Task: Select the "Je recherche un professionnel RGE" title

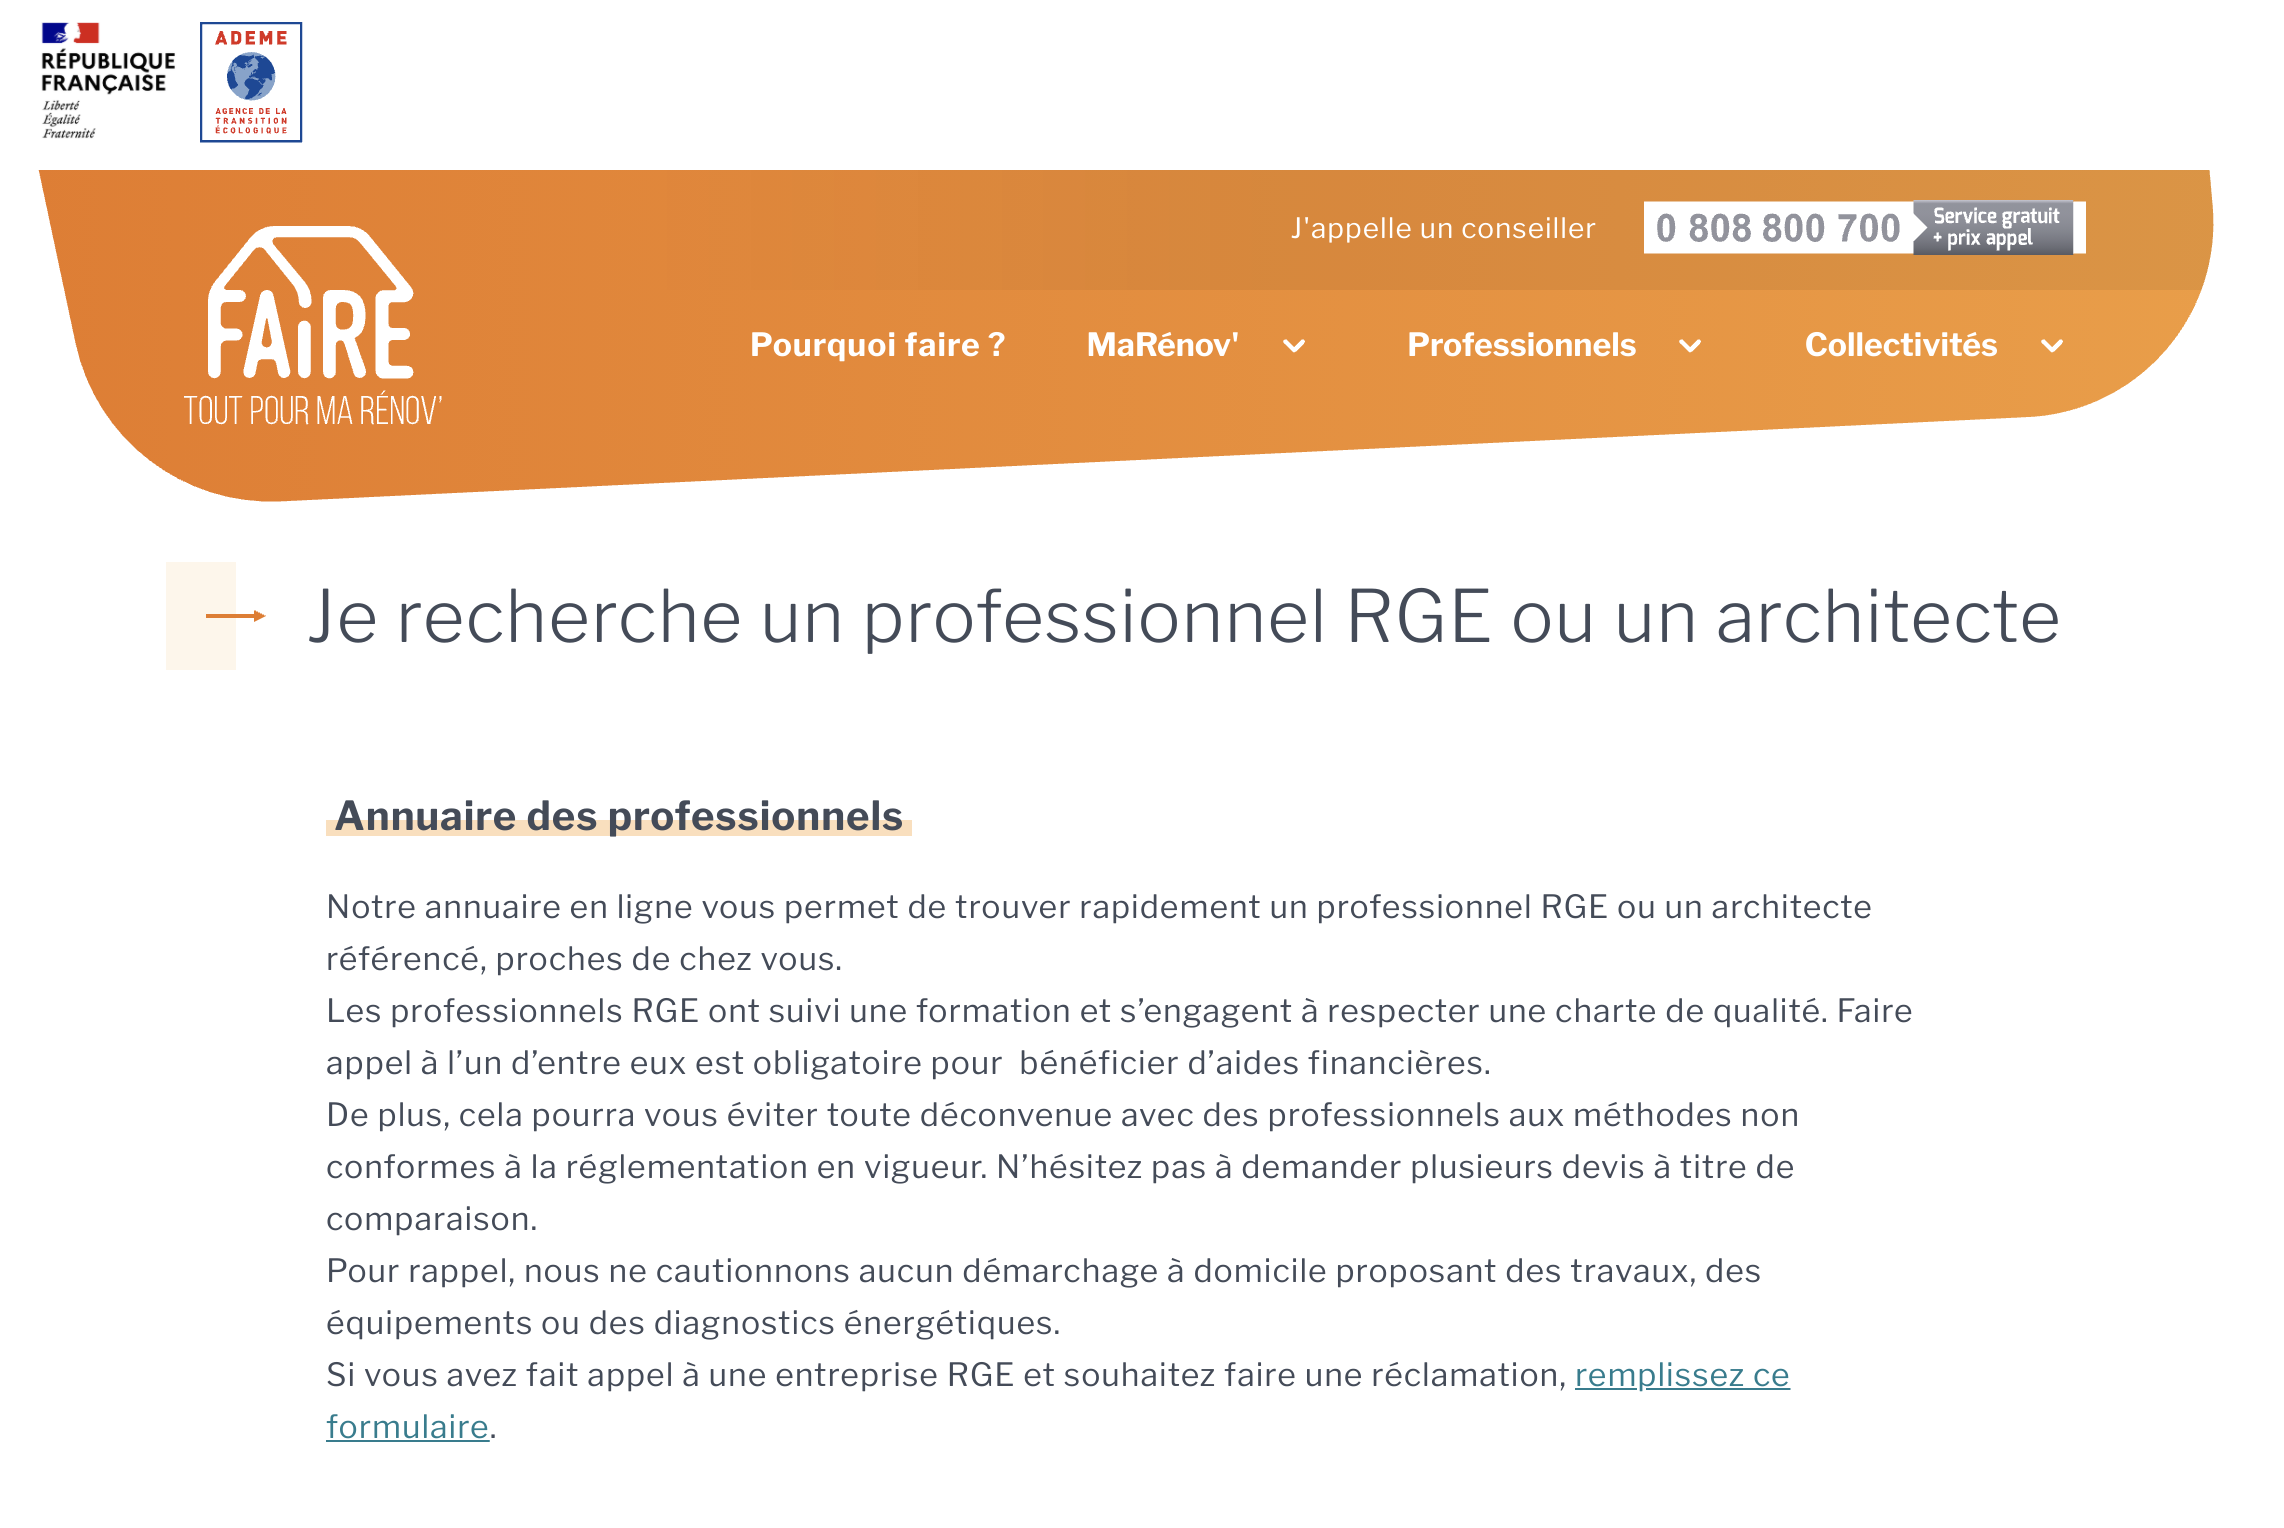Action: pos(1183,617)
